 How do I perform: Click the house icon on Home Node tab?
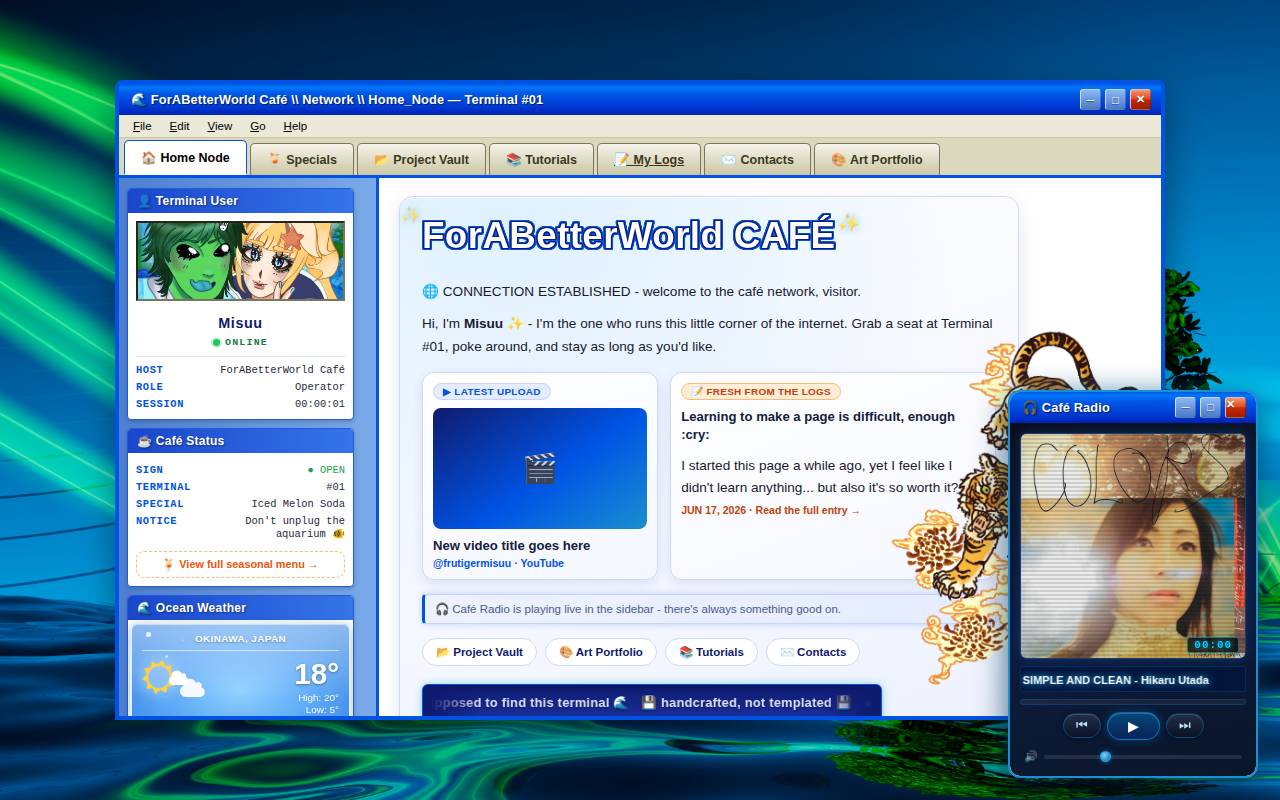148,158
